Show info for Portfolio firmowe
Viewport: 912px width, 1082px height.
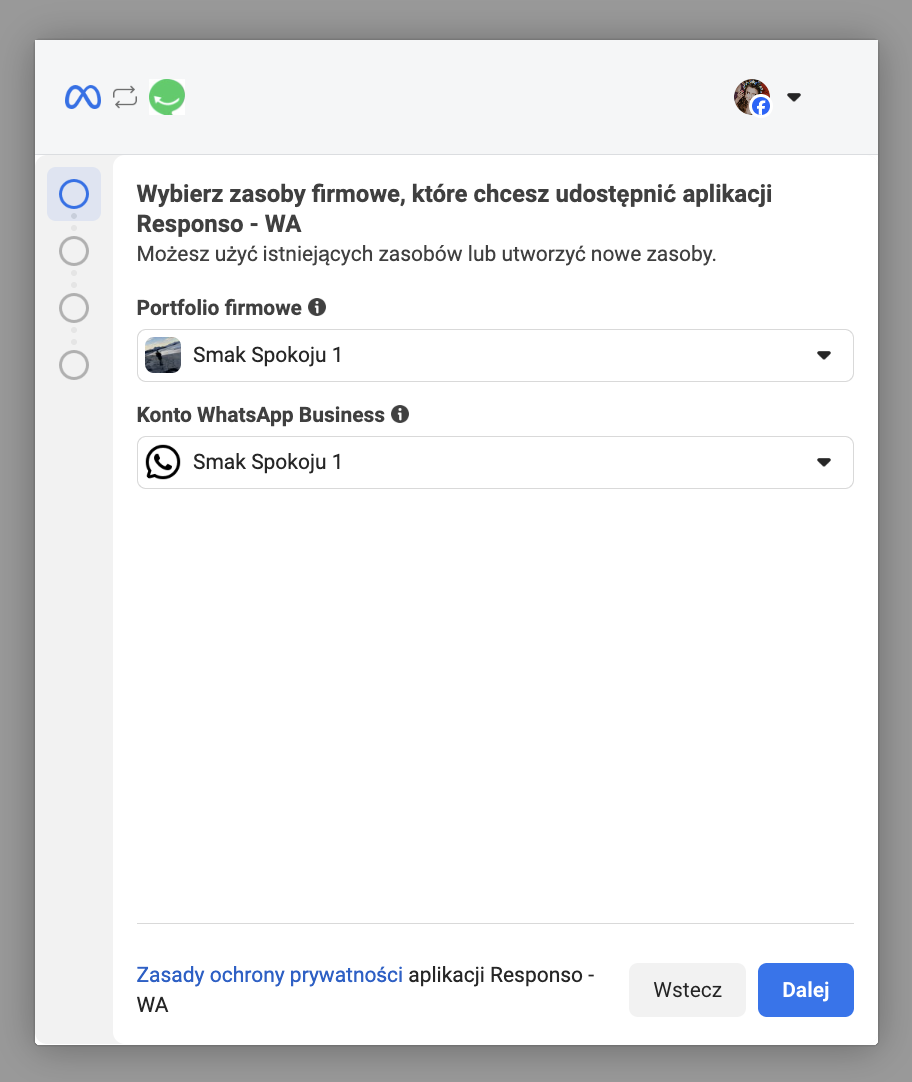(317, 307)
